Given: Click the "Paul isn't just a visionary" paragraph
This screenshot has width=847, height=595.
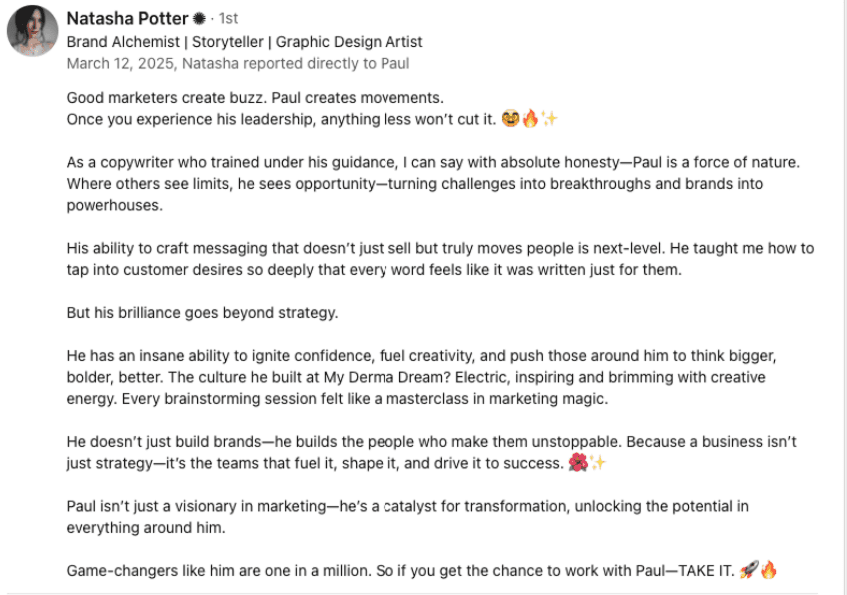Looking at the screenshot, I should (407, 516).
